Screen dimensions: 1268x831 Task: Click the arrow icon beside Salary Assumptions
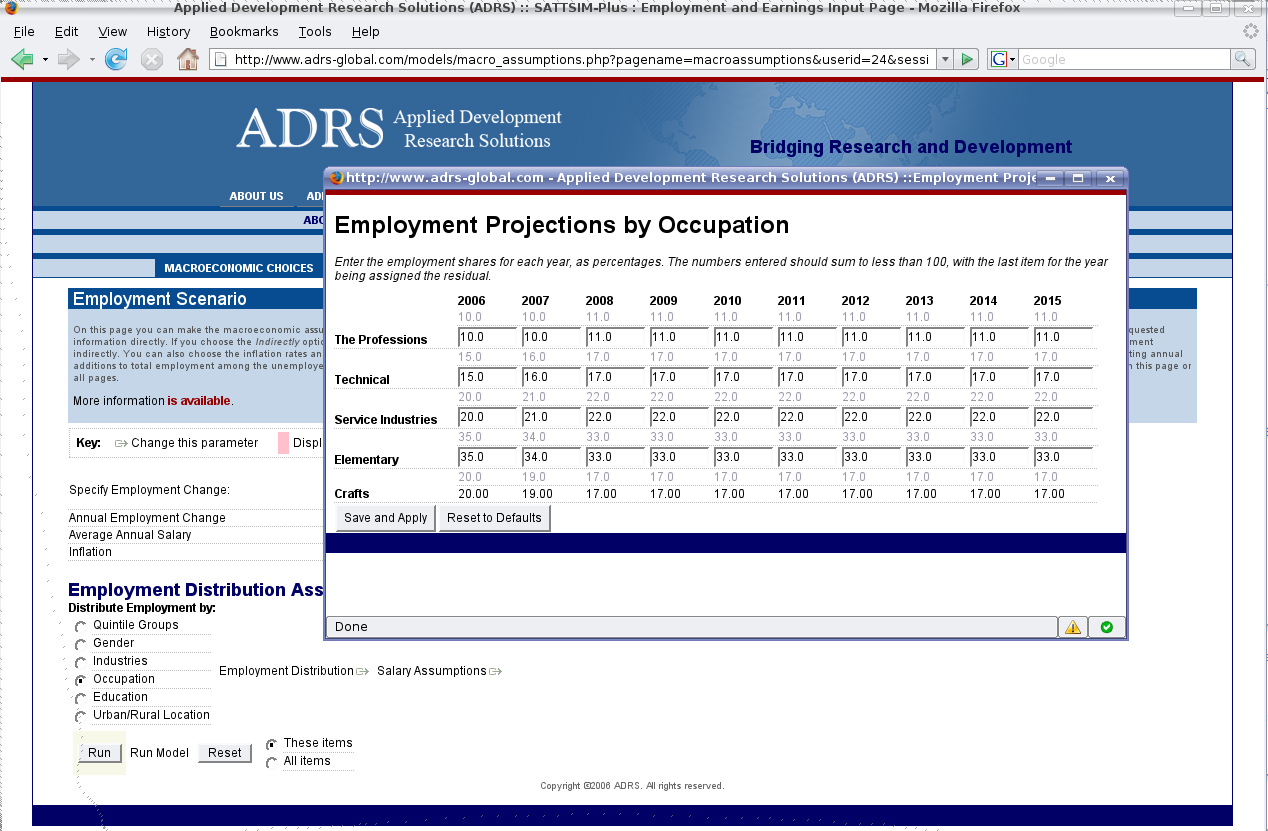[x=495, y=671]
